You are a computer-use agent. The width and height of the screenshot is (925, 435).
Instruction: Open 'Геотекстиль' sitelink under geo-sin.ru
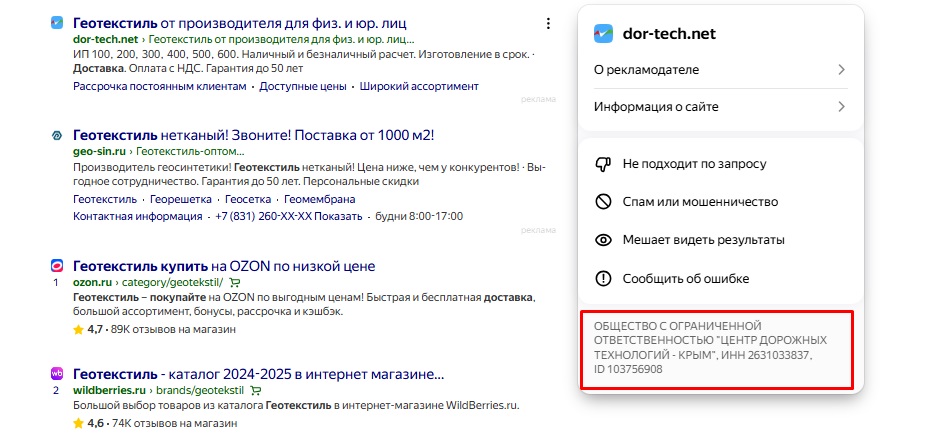point(105,199)
